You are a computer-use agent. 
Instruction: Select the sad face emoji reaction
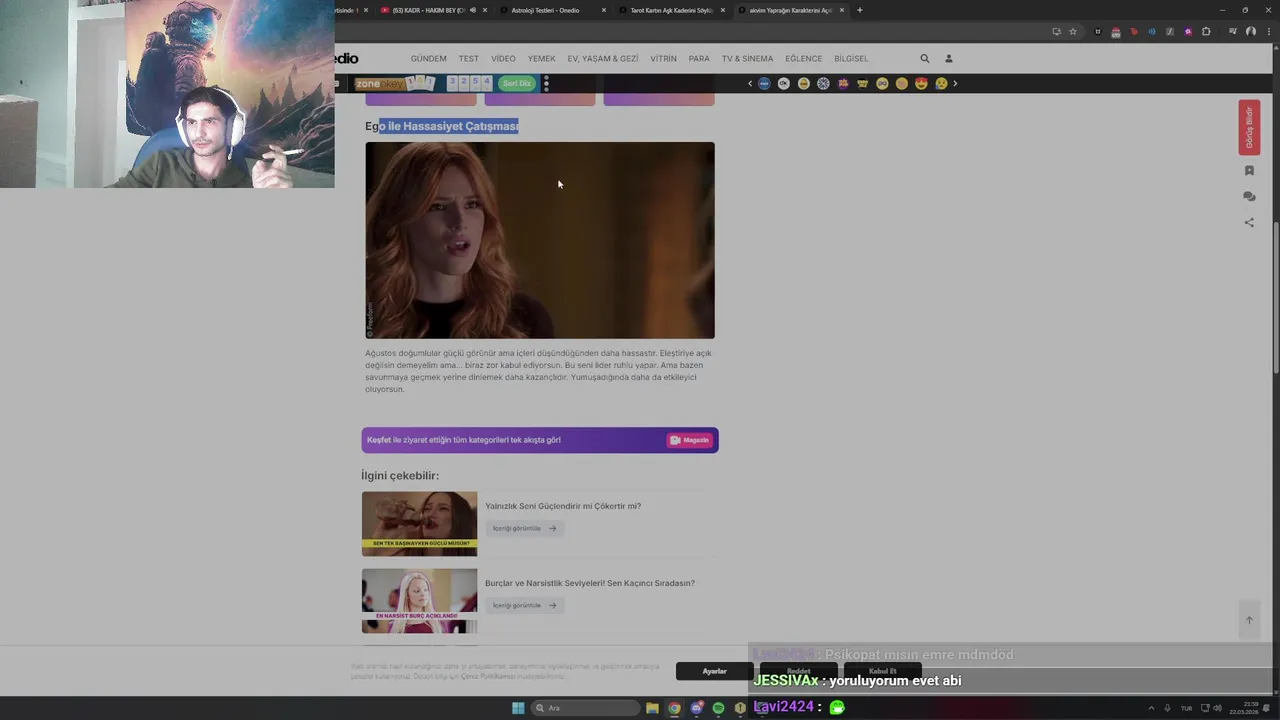pos(941,84)
